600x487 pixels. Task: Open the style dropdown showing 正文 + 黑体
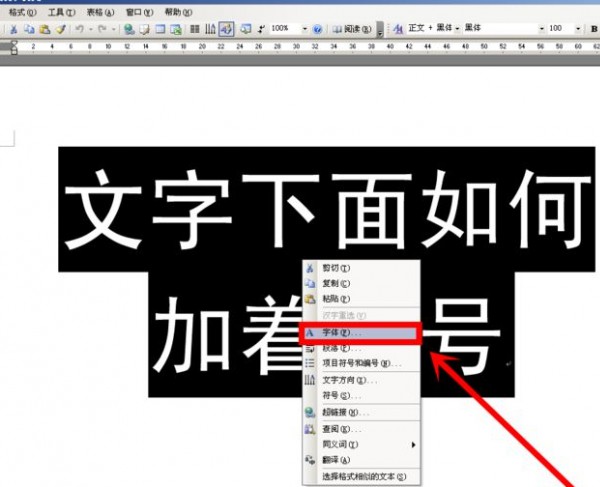[457, 29]
